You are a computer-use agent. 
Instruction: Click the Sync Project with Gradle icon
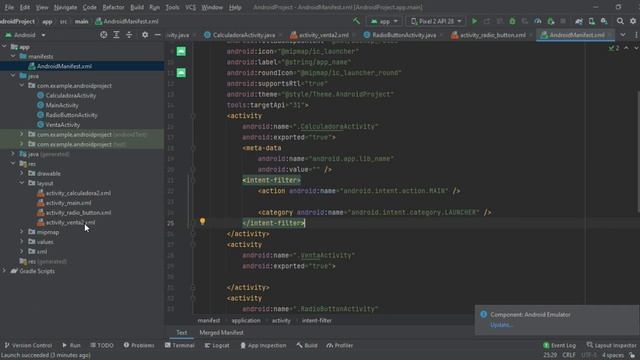579,21
